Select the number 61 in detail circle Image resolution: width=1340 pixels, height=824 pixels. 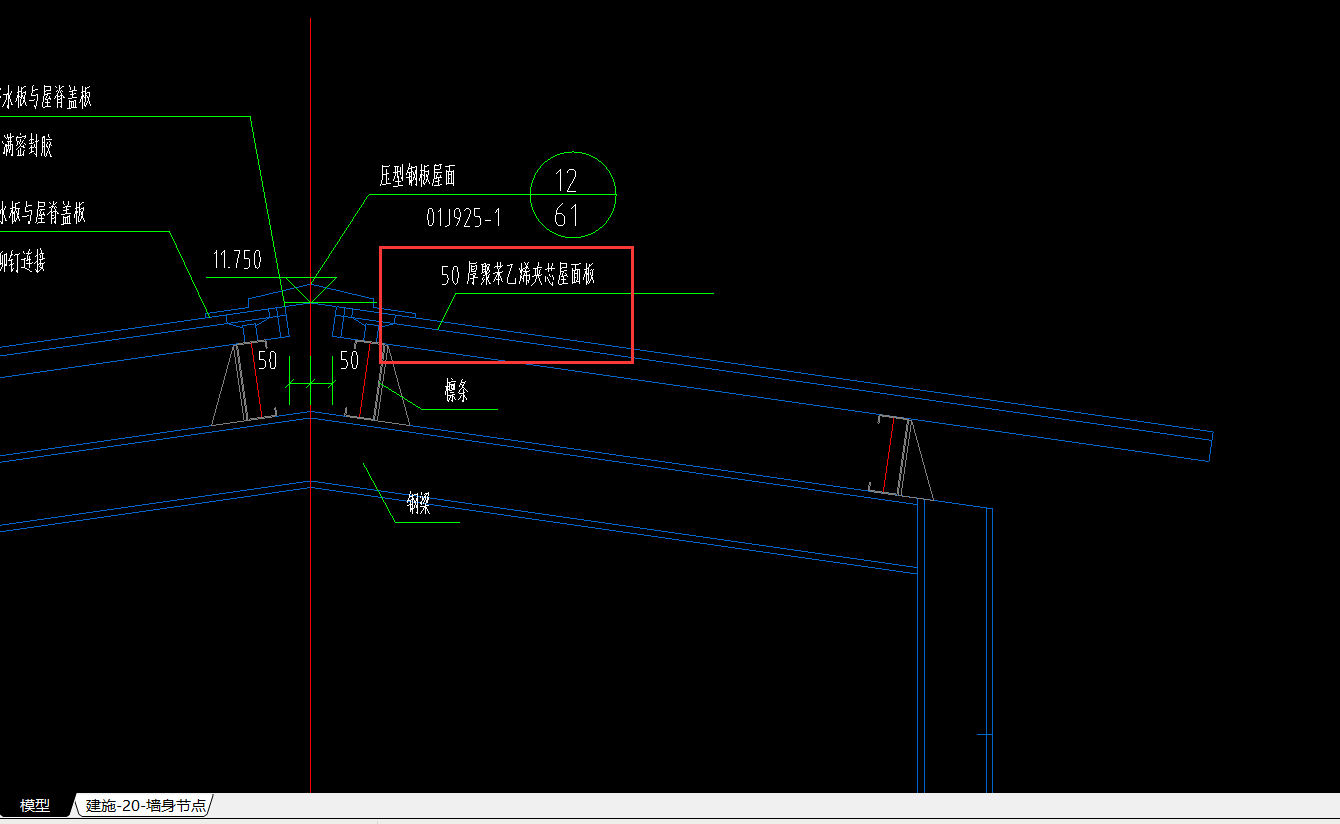(566, 215)
